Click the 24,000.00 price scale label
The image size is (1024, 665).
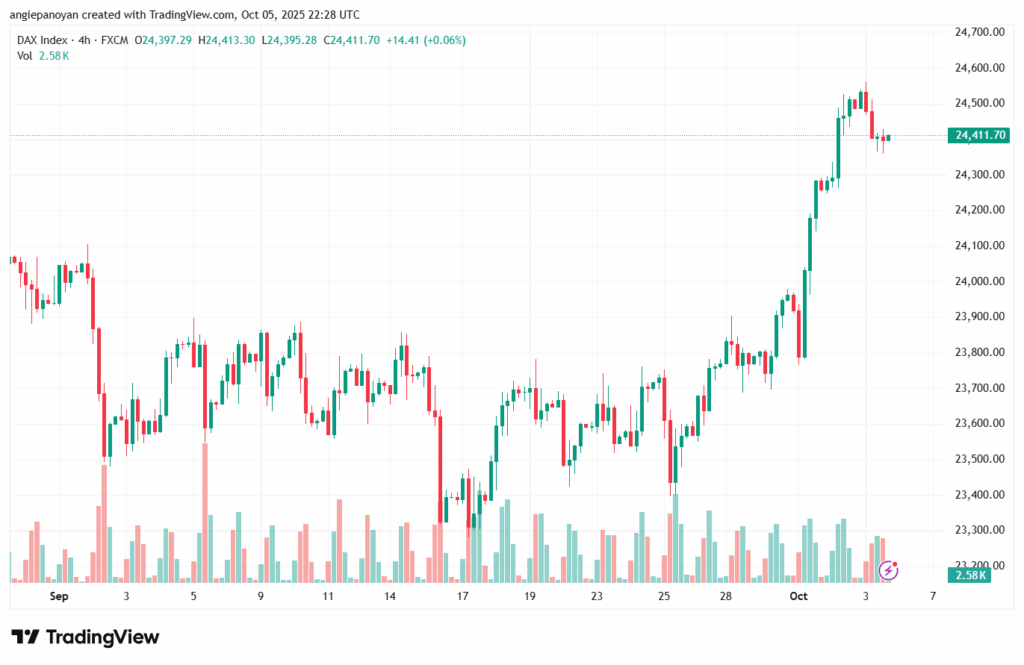coord(980,281)
